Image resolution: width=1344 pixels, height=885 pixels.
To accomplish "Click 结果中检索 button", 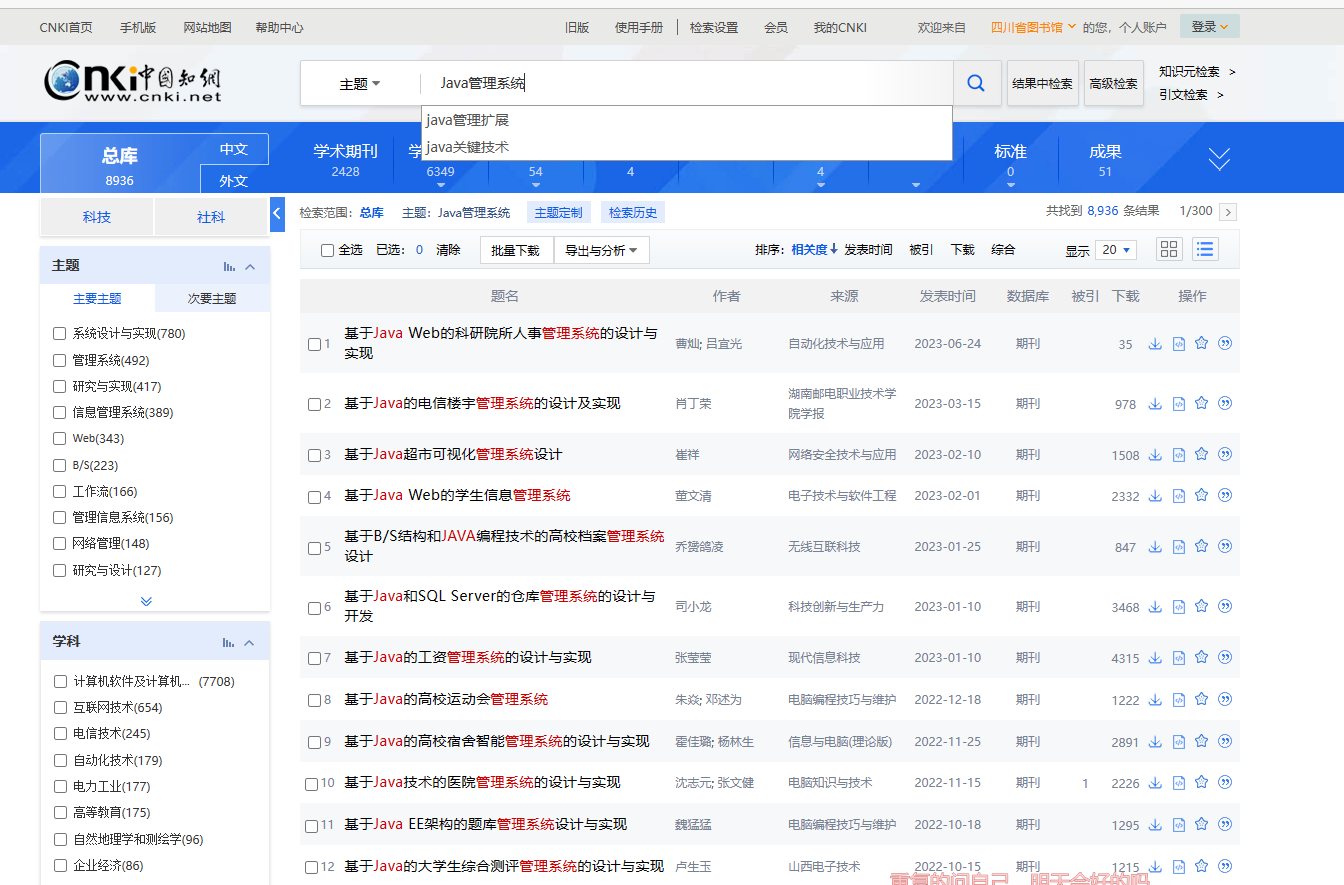I will coord(1043,83).
